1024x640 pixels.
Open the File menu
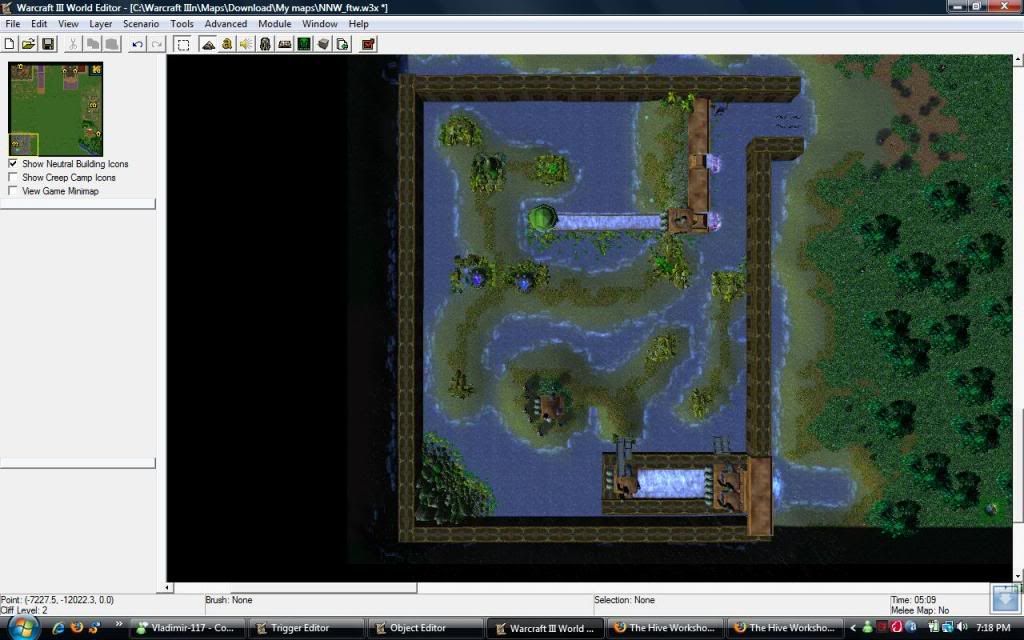(12, 24)
